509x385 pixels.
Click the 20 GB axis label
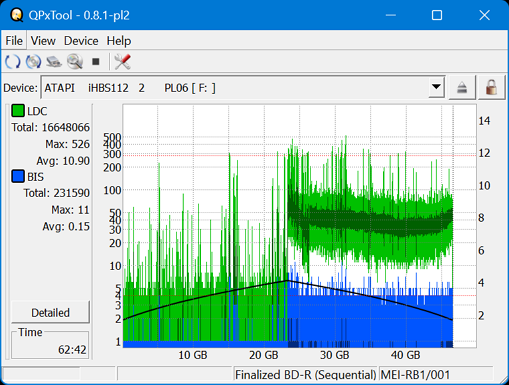tap(264, 355)
